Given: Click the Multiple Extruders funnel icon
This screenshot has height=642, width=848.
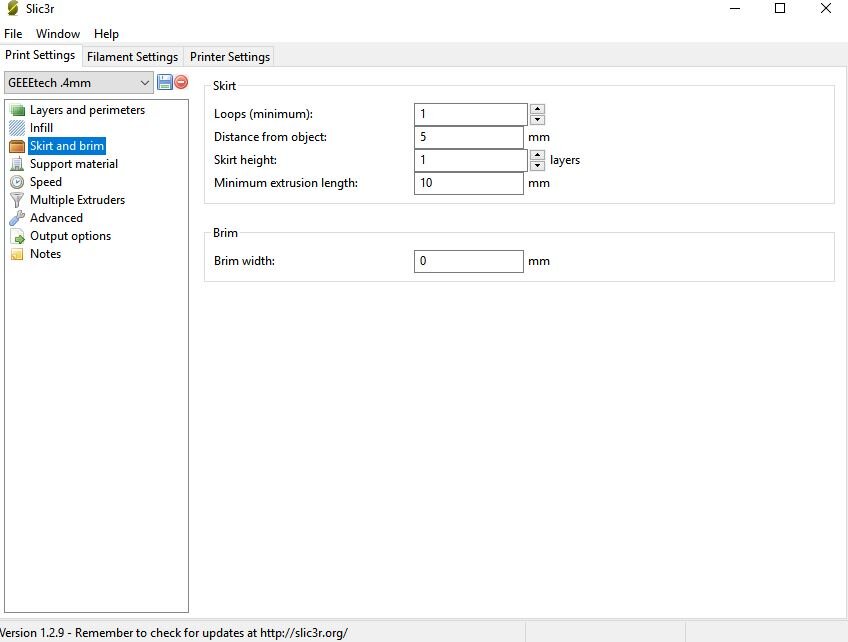Looking at the screenshot, I should (17, 200).
